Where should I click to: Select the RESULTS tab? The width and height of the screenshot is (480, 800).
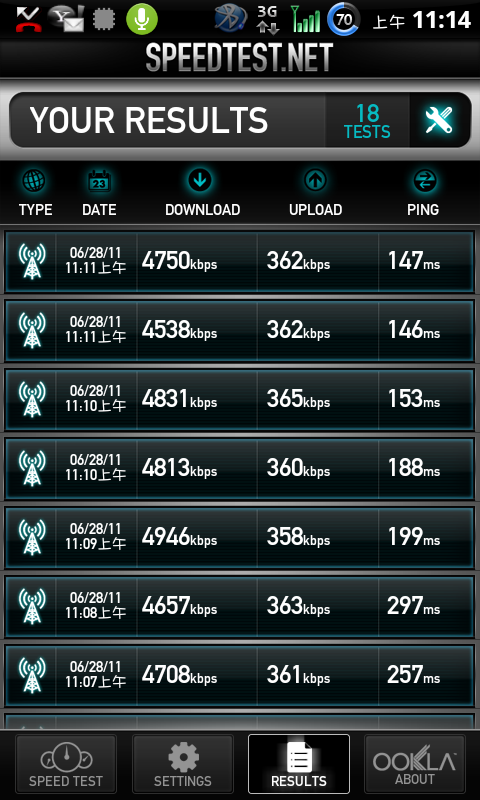point(299,764)
